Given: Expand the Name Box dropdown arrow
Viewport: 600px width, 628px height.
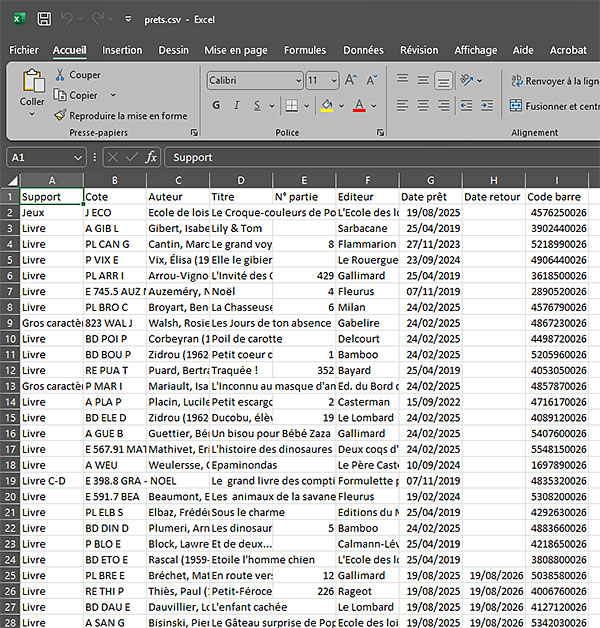Looking at the screenshot, I should point(79,157).
